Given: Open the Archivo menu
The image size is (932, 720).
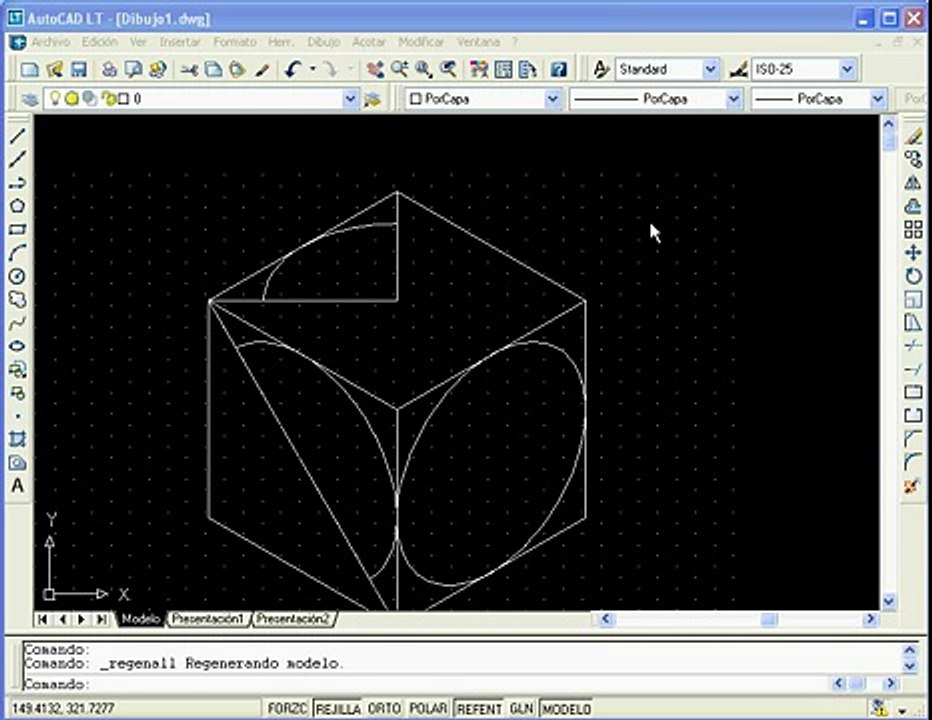Looking at the screenshot, I should click(x=51, y=42).
